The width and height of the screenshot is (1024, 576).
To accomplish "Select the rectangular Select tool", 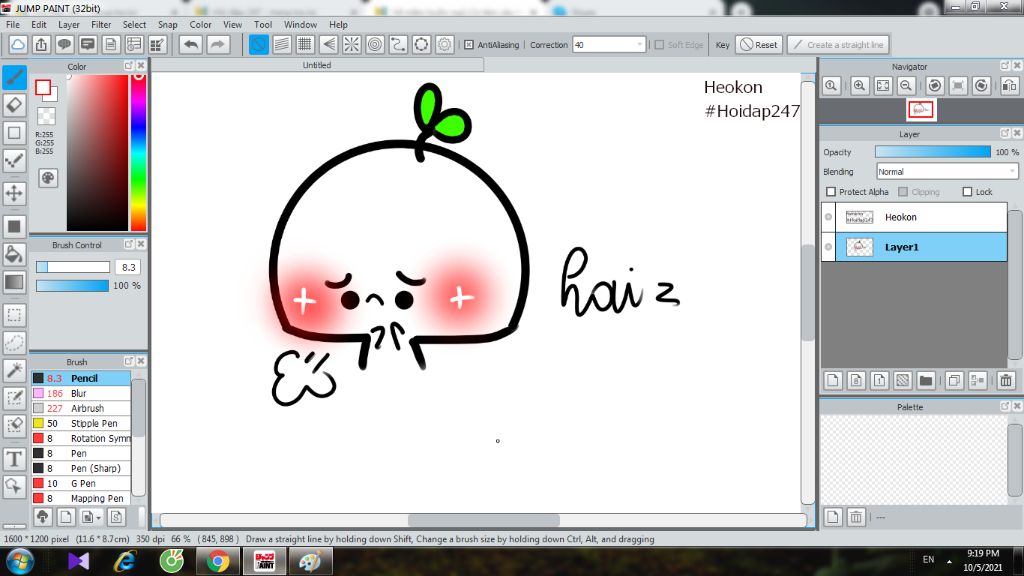I will pyautogui.click(x=14, y=315).
